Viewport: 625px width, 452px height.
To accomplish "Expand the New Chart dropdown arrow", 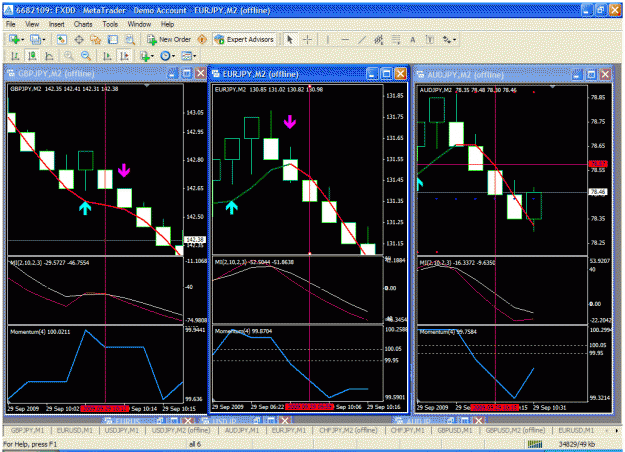I will point(22,40).
